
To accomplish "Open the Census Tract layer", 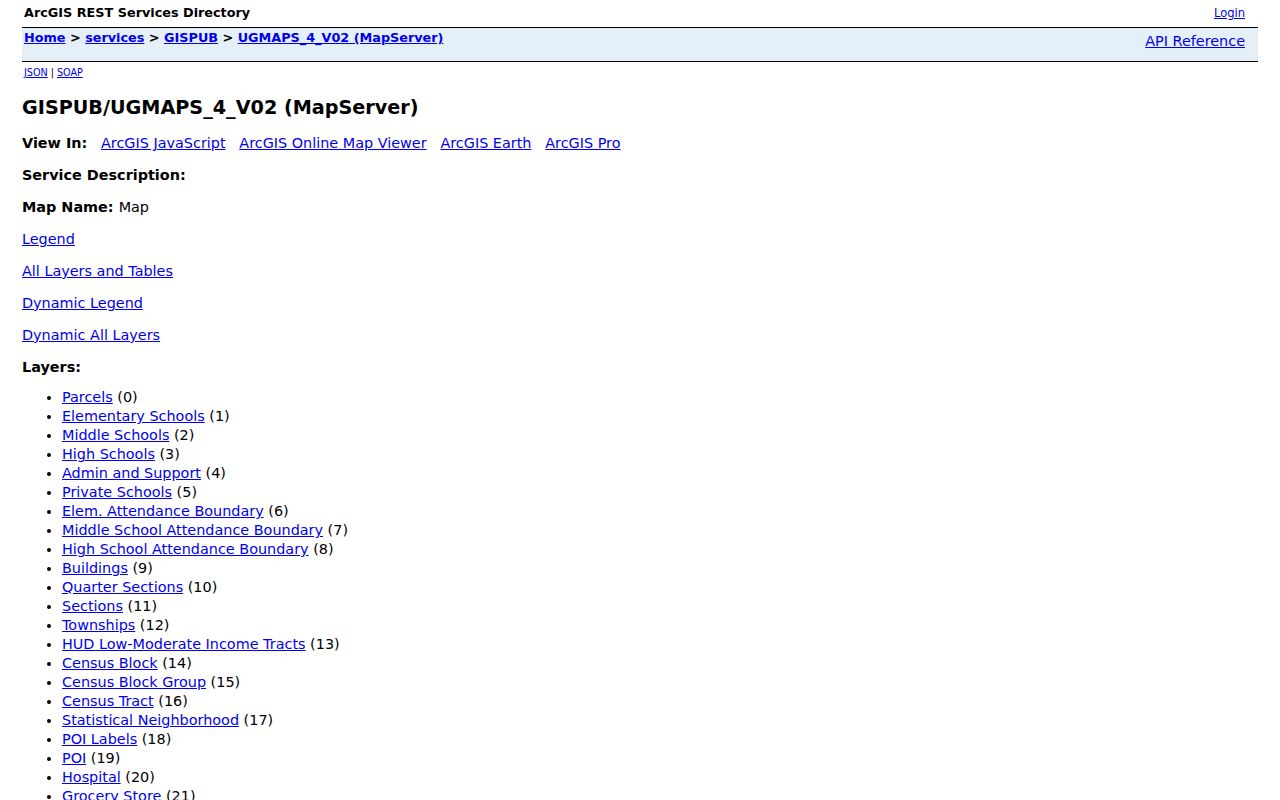I will (108, 701).
